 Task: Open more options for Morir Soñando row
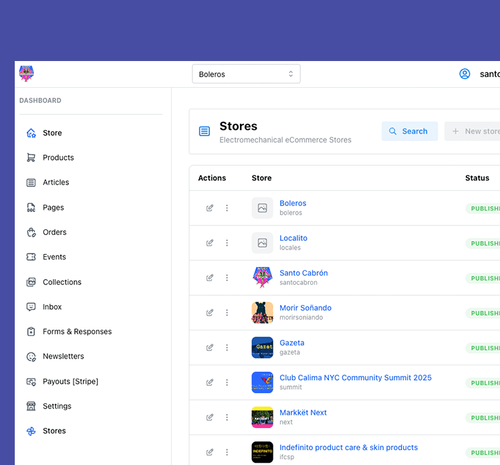(x=227, y=313)
